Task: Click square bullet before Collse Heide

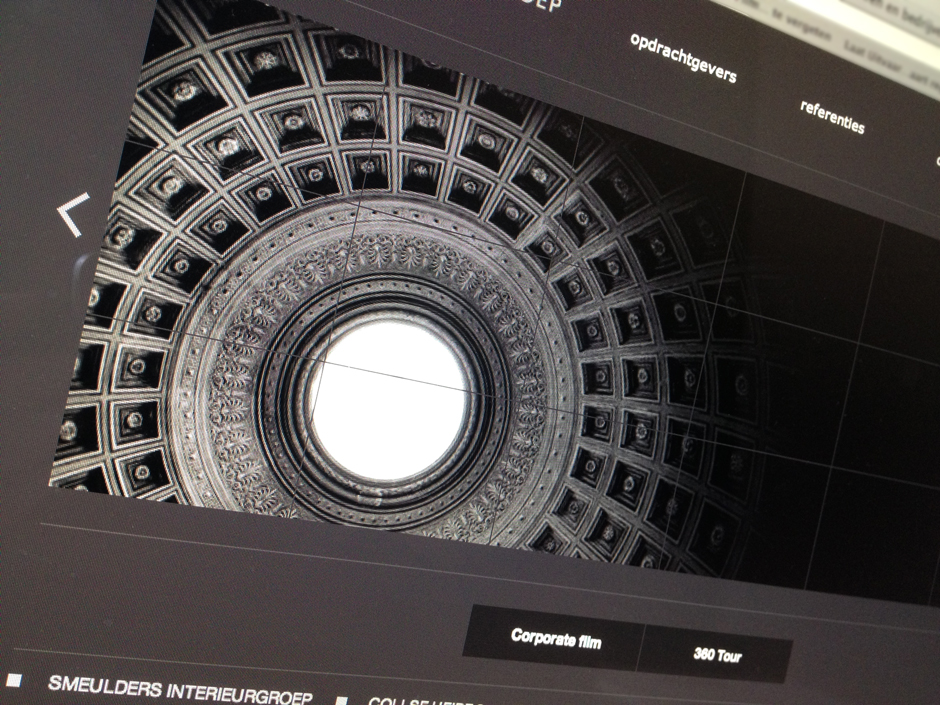Action: point(342,701)
